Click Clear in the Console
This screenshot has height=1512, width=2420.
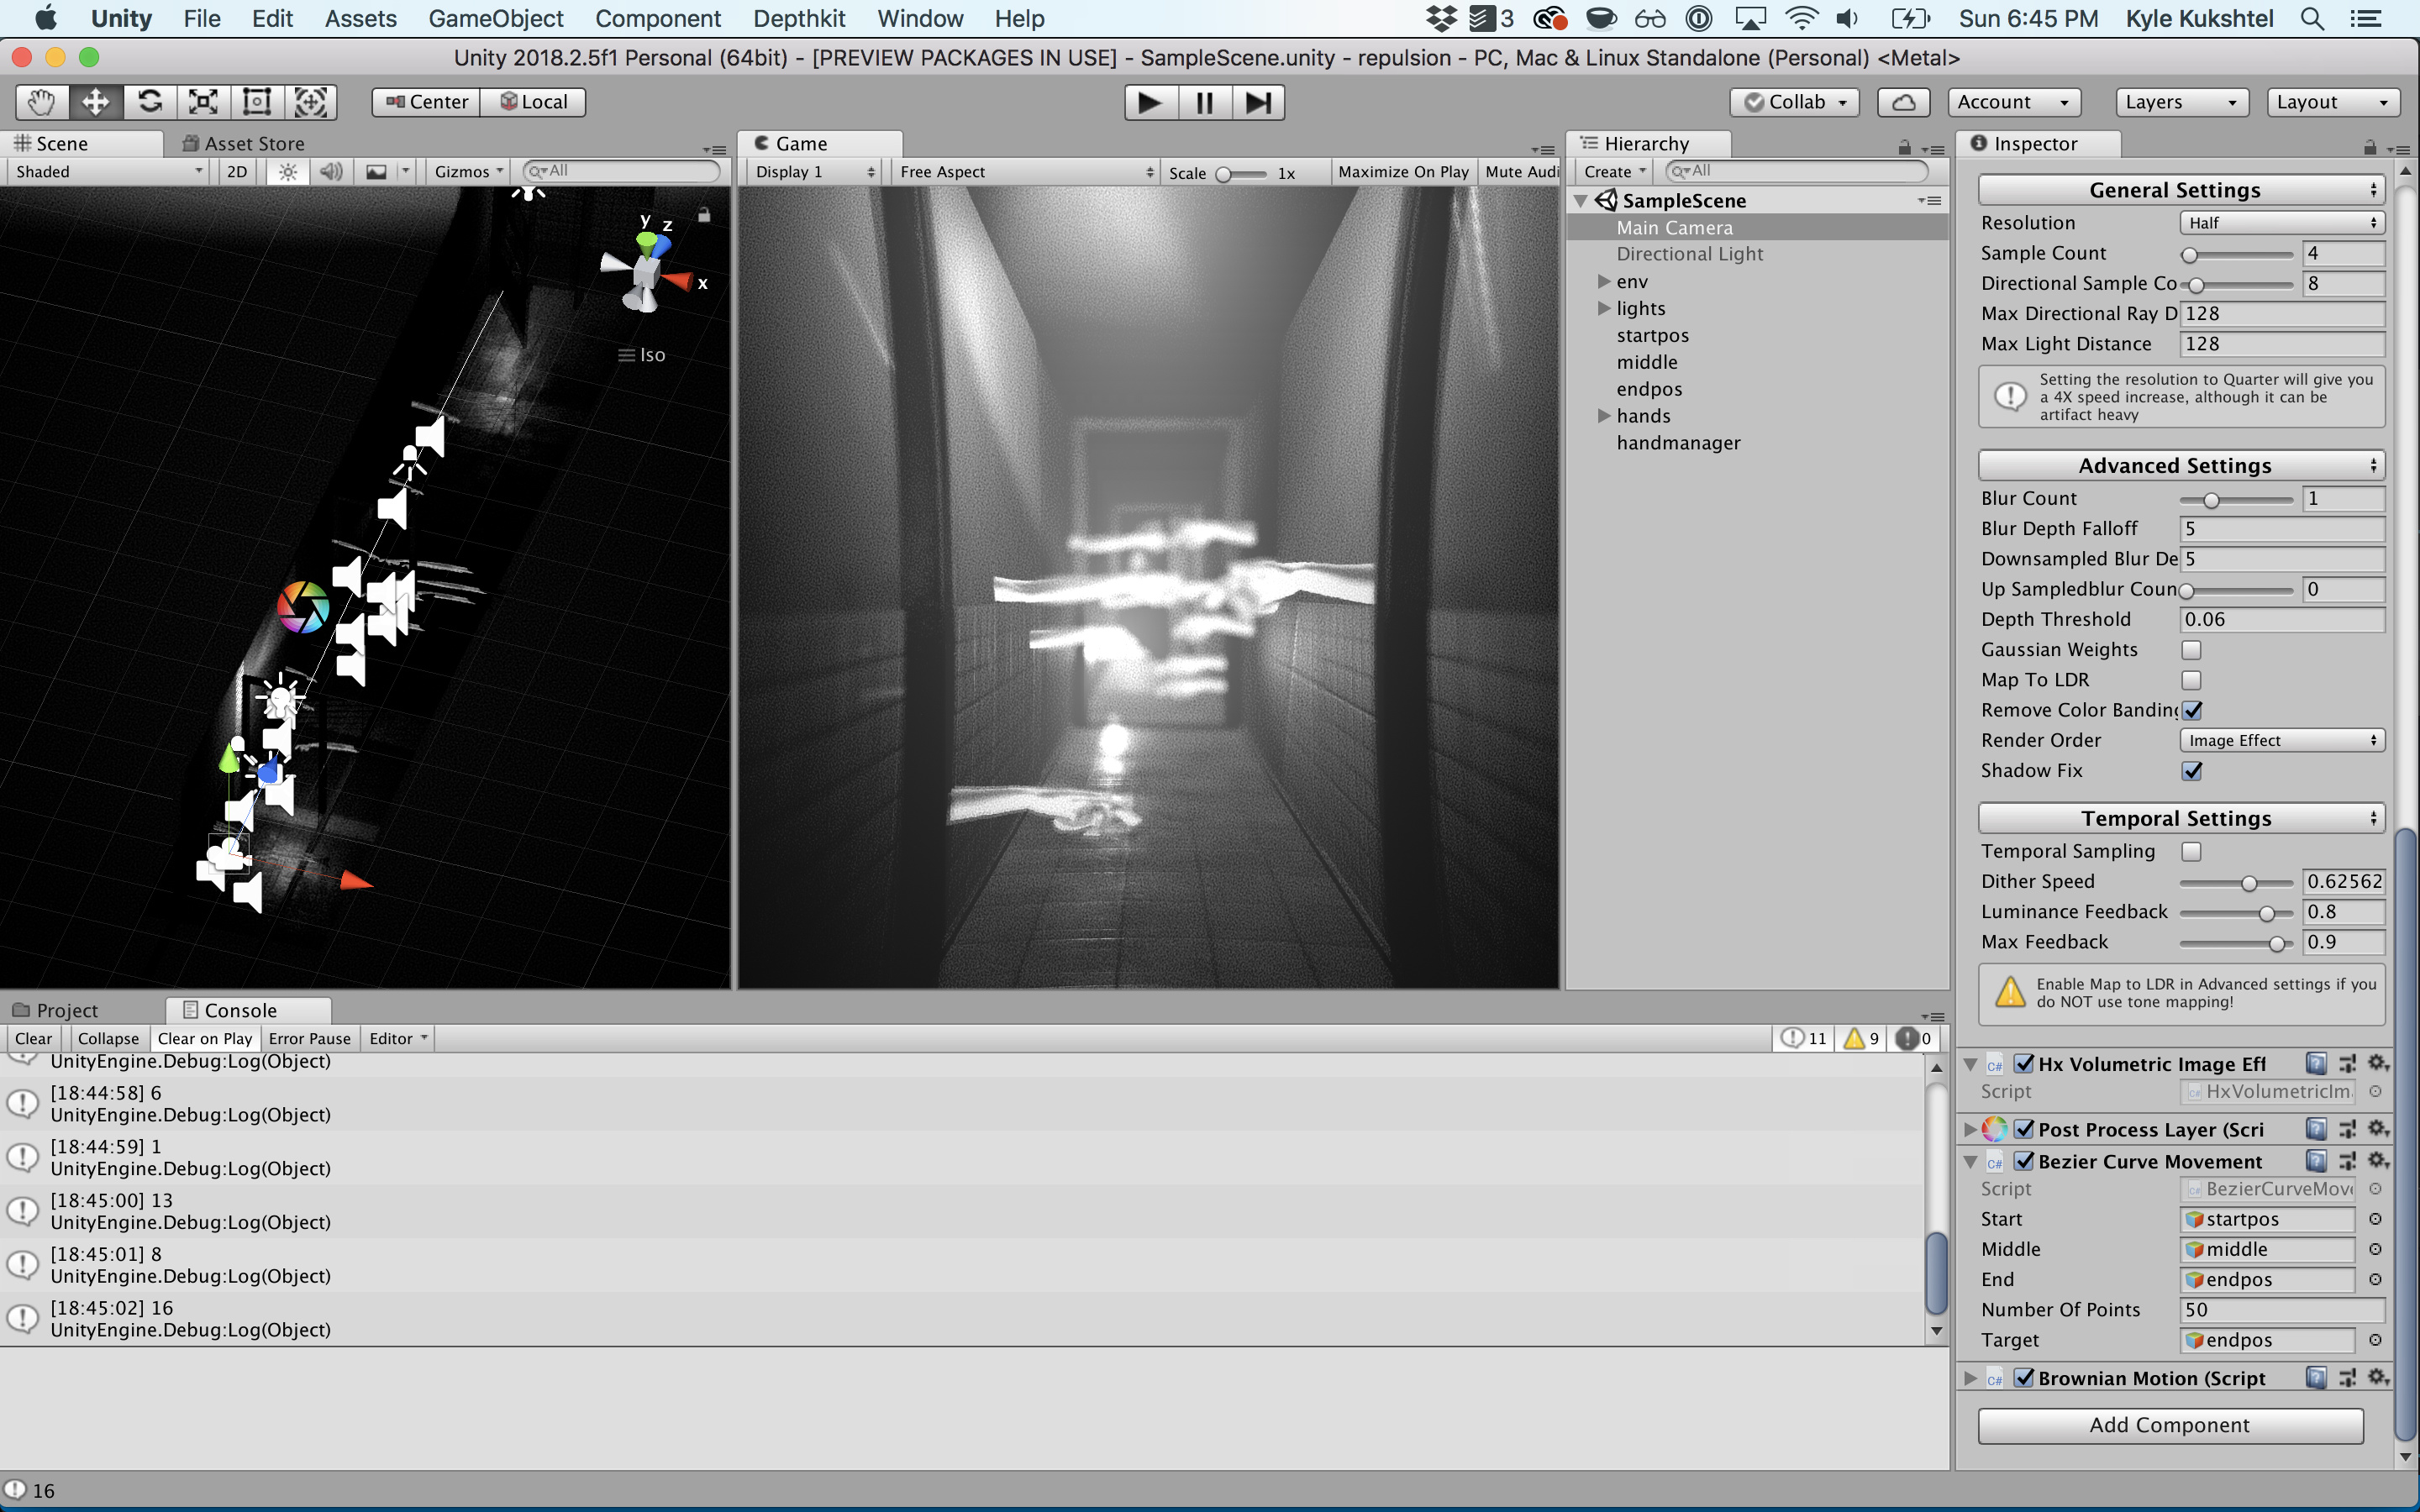click(33, 1038)
